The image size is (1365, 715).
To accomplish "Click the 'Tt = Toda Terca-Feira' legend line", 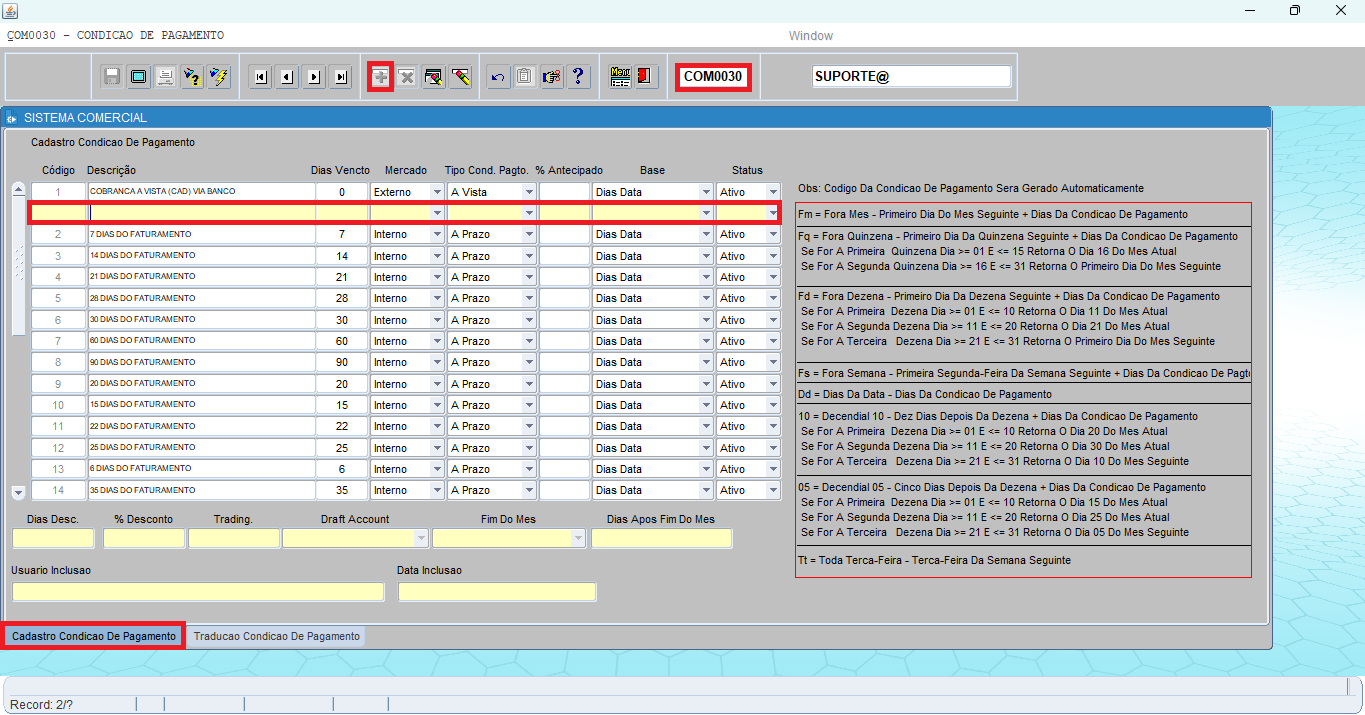I will (x=934, y=560).
